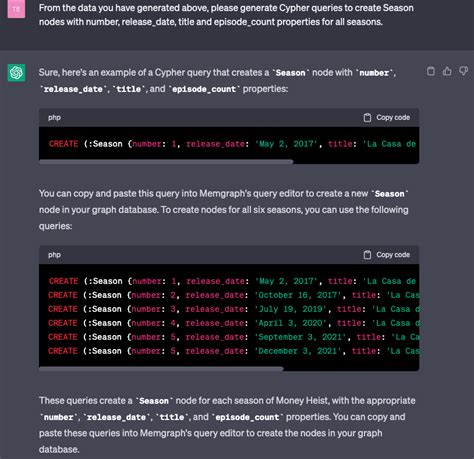Click the 'December 3, 2021' query line
Image resolution: width=474 pixels, height=459 pixels.
click(233, 351)
